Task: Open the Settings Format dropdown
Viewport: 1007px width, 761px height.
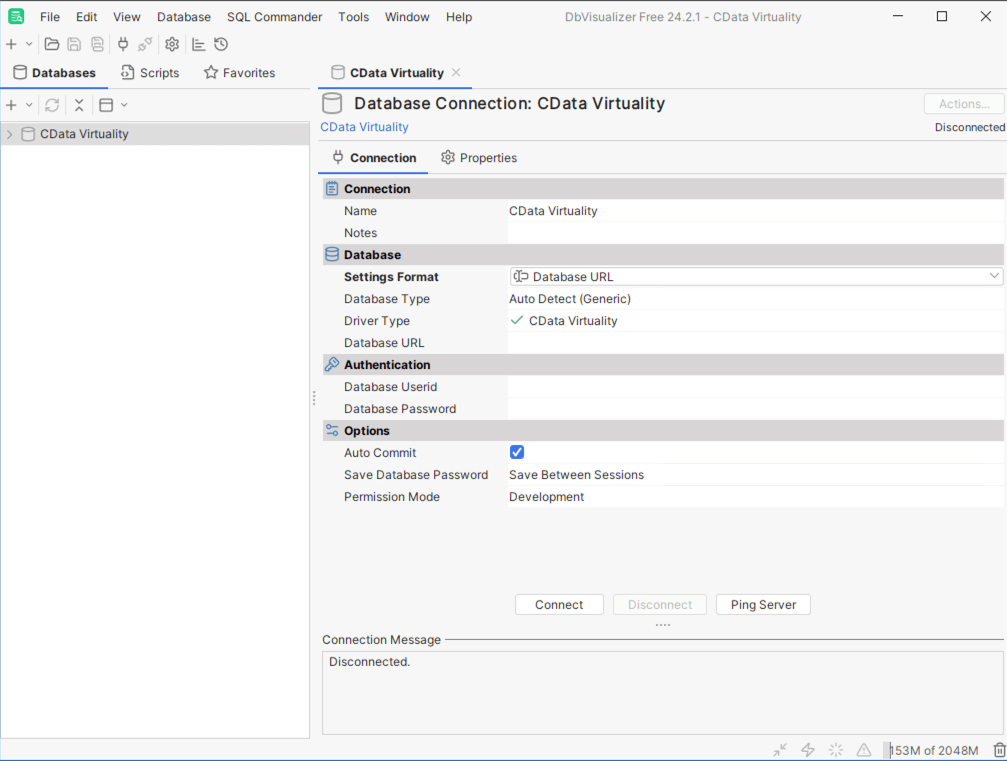Action: coord(755,277)
